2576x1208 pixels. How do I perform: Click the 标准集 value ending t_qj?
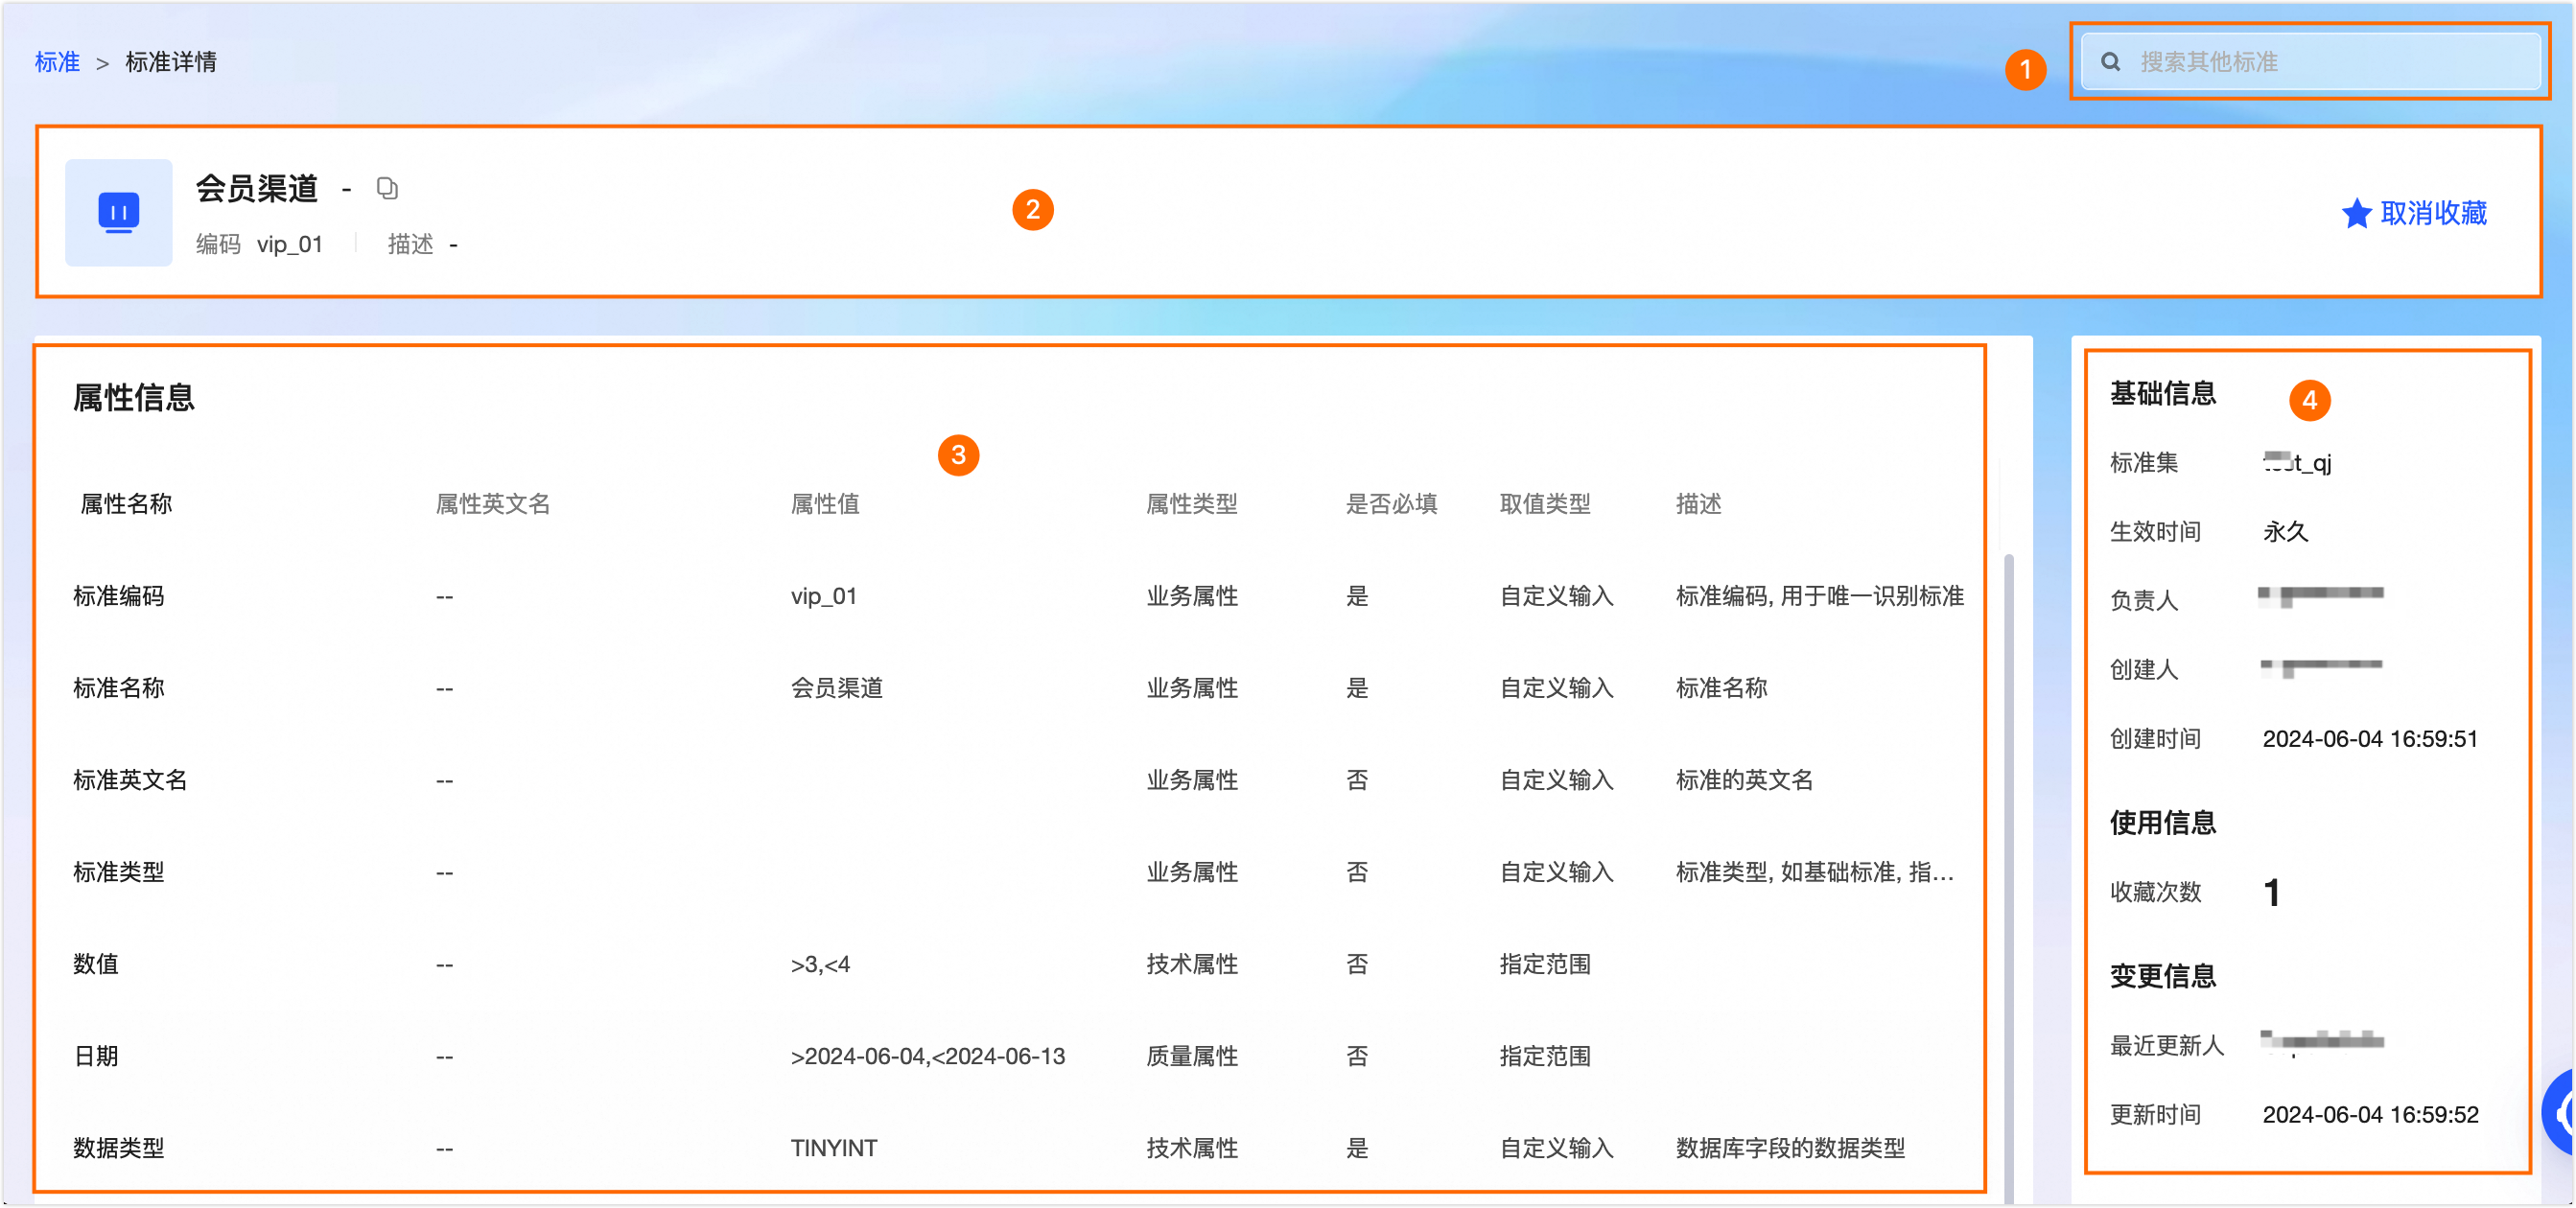click(x=2297, y=462)
